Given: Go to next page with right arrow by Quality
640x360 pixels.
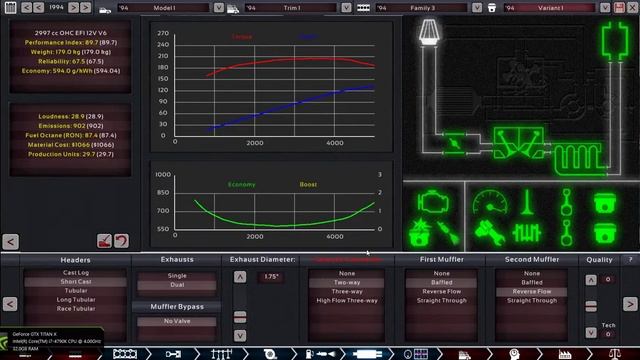Looking at the screenshot, I should click(630, 304).
